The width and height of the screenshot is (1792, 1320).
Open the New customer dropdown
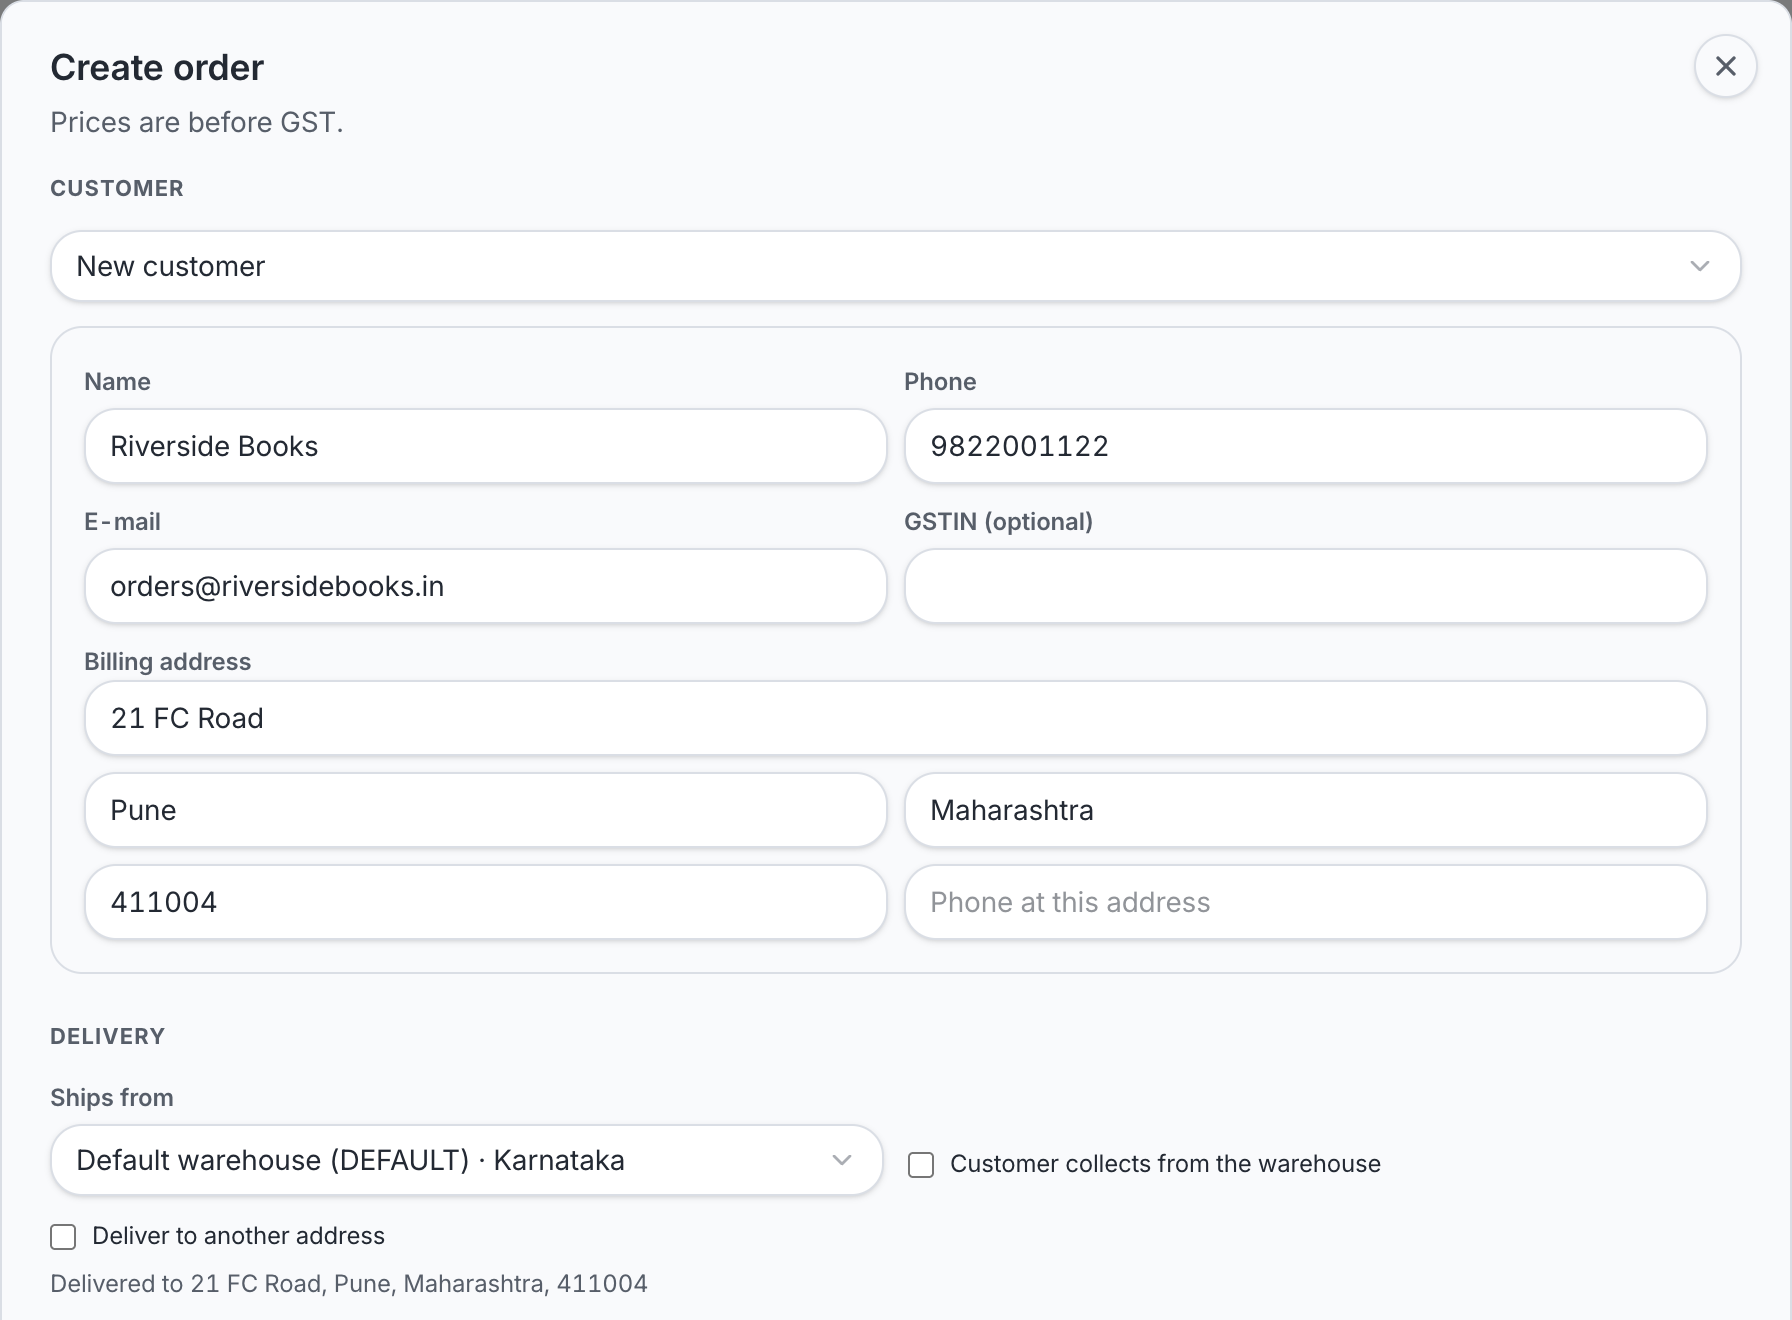(895, 266)
